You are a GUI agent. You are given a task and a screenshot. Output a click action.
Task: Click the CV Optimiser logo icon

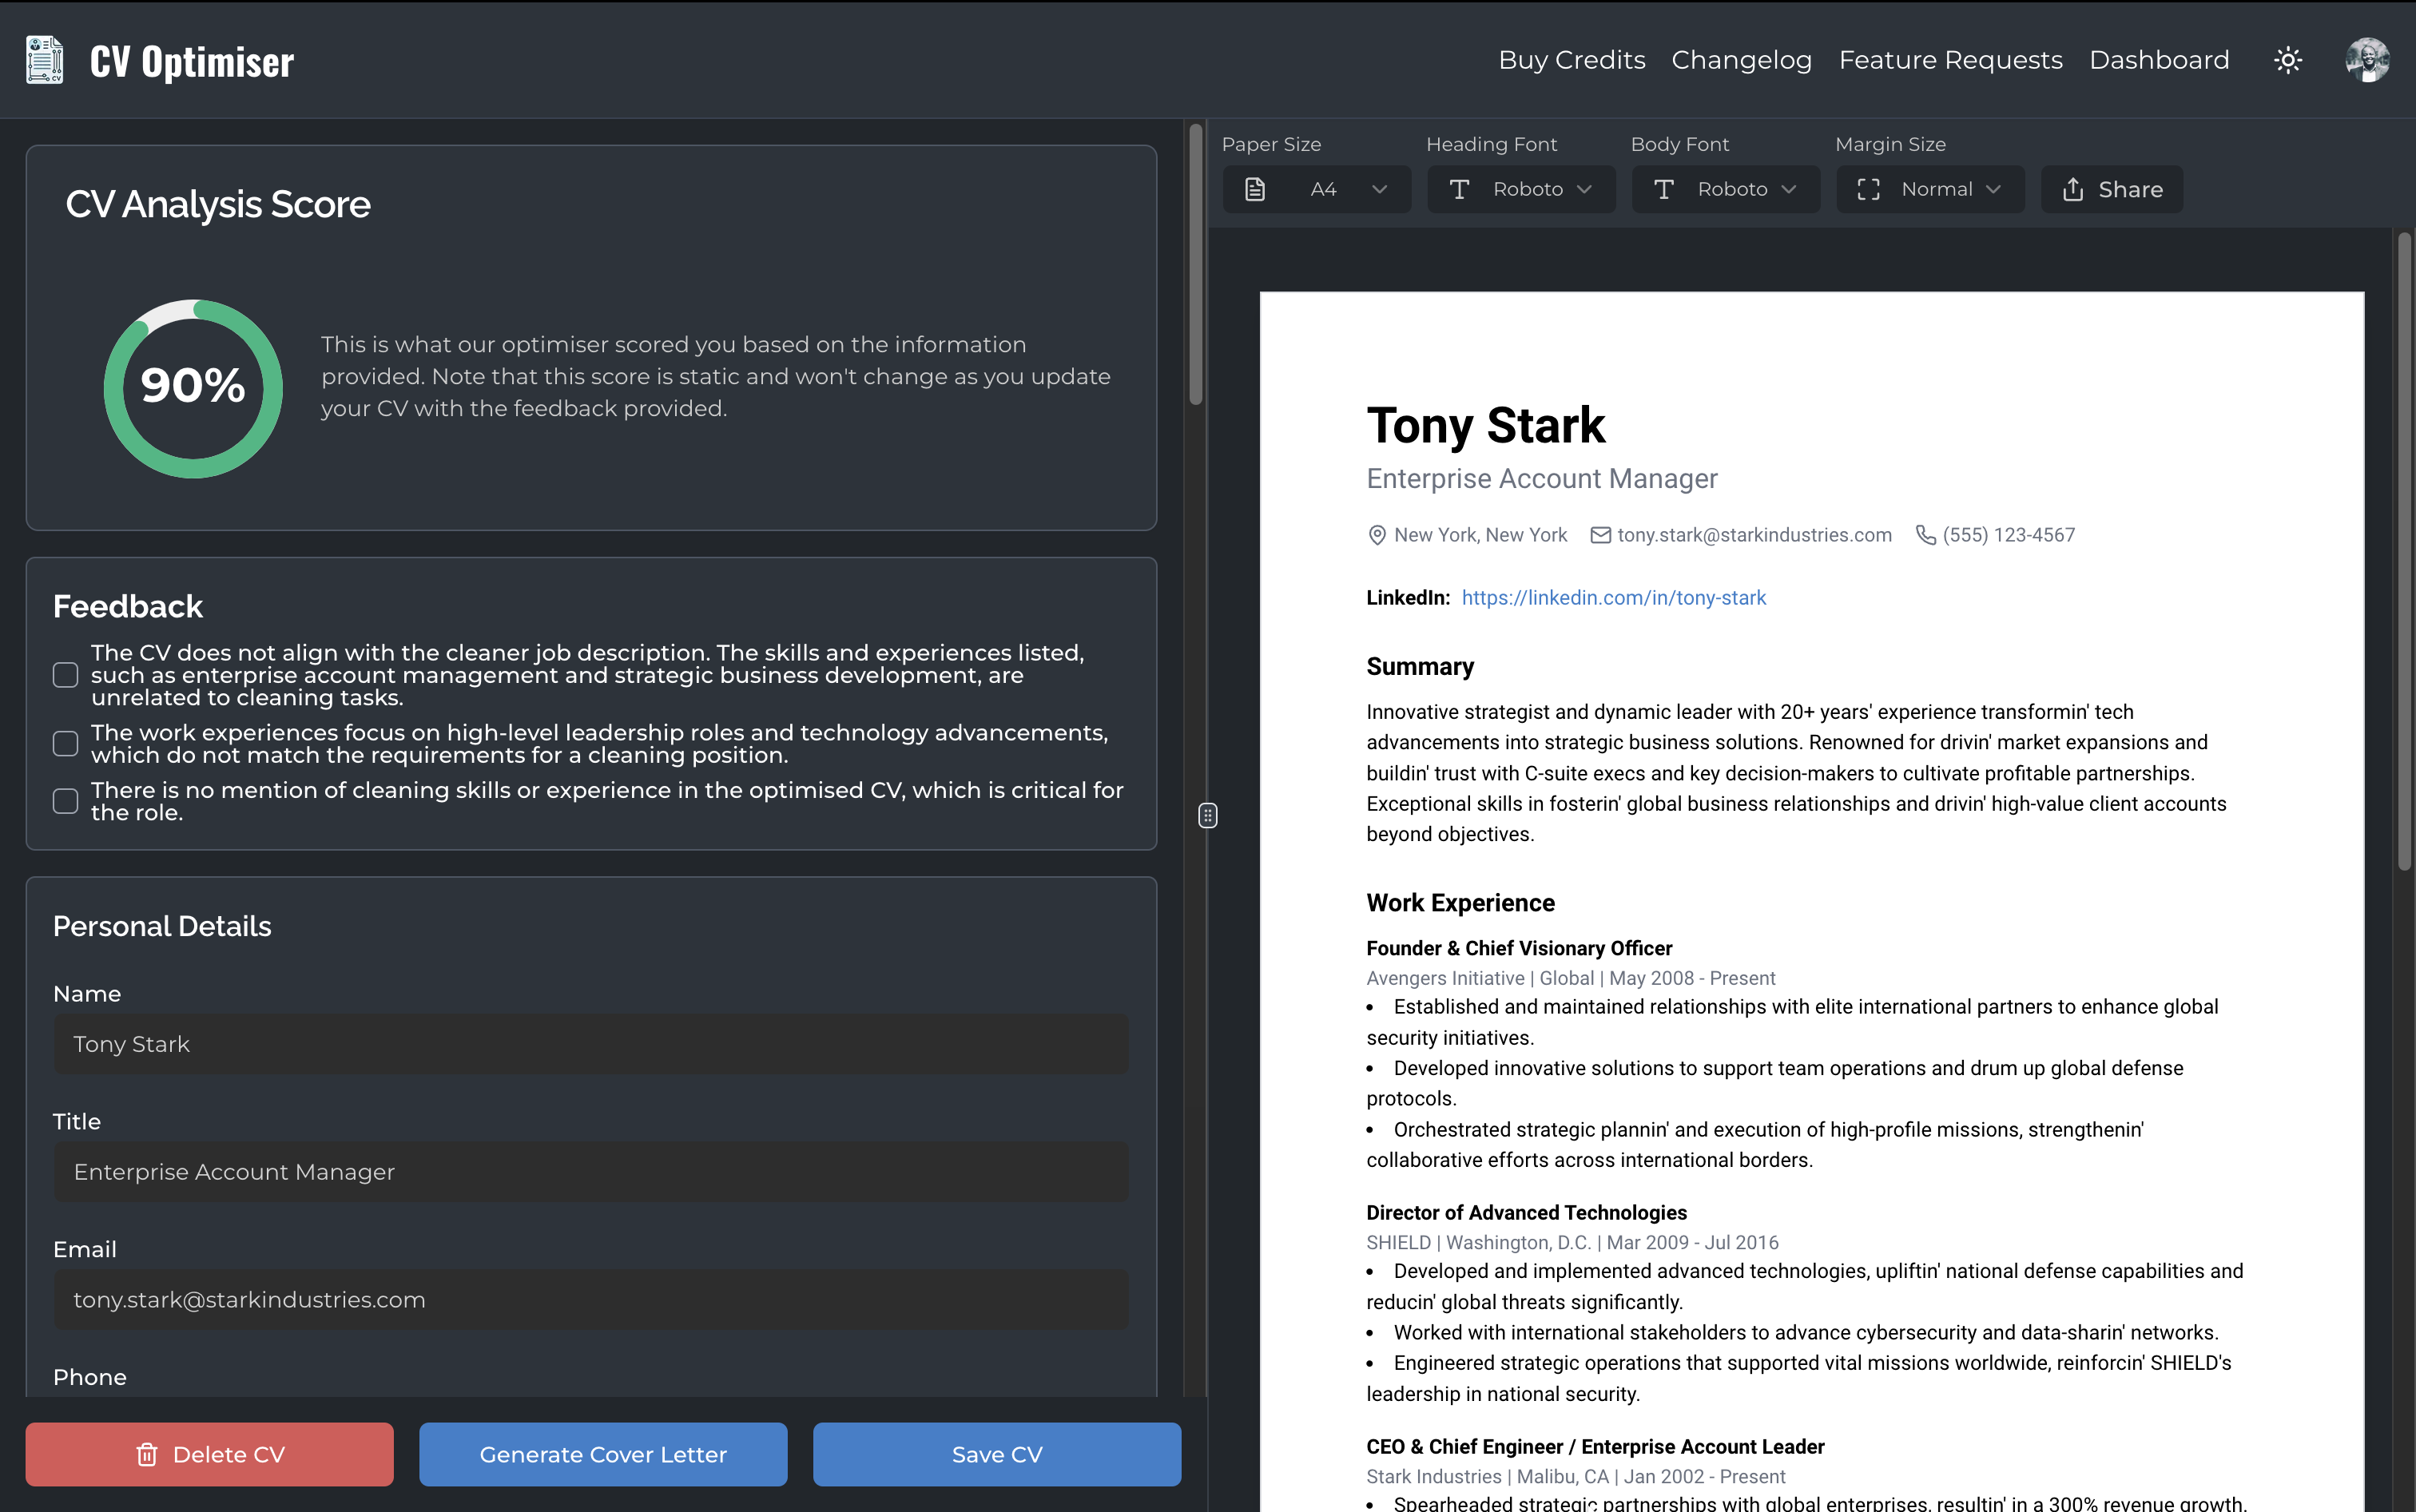pyautogui.click(x=43, y=60)
